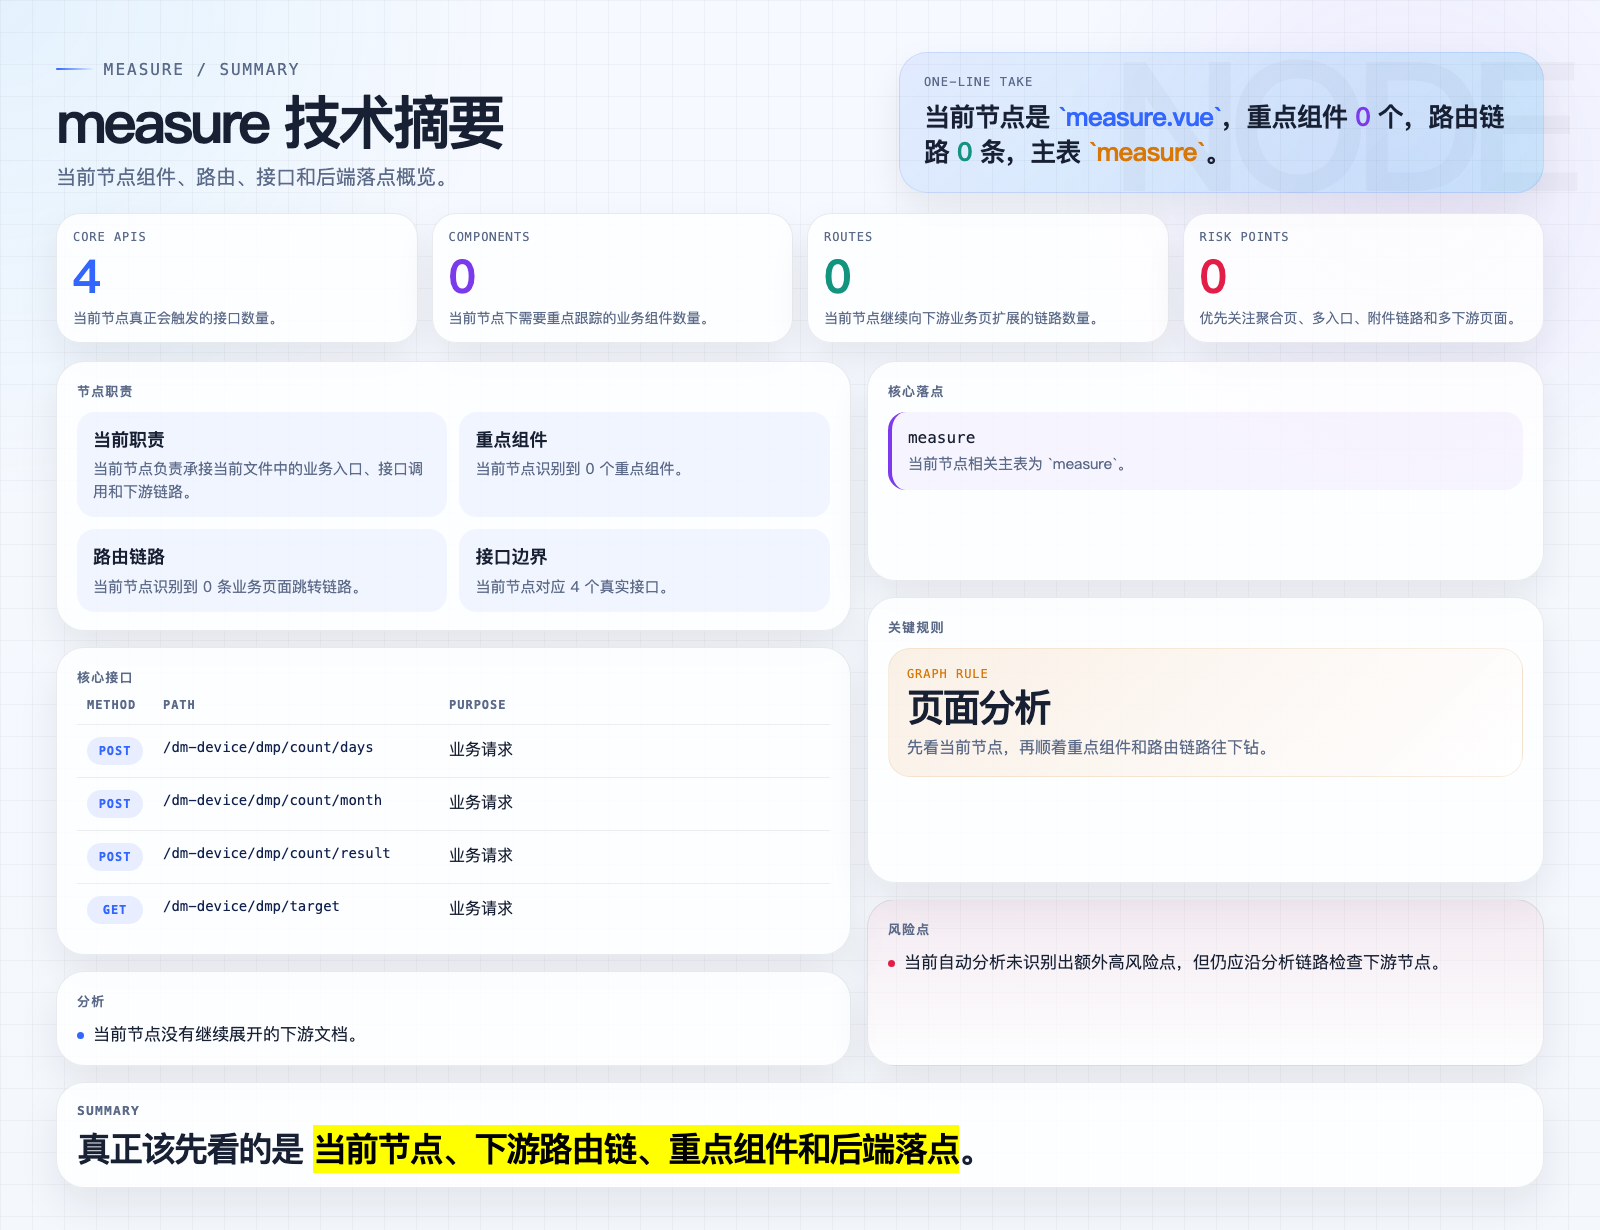This screenshot has height=1230, width=1600.
Task: Click the POST badge for count/days
Action: [x=115, y=751]
